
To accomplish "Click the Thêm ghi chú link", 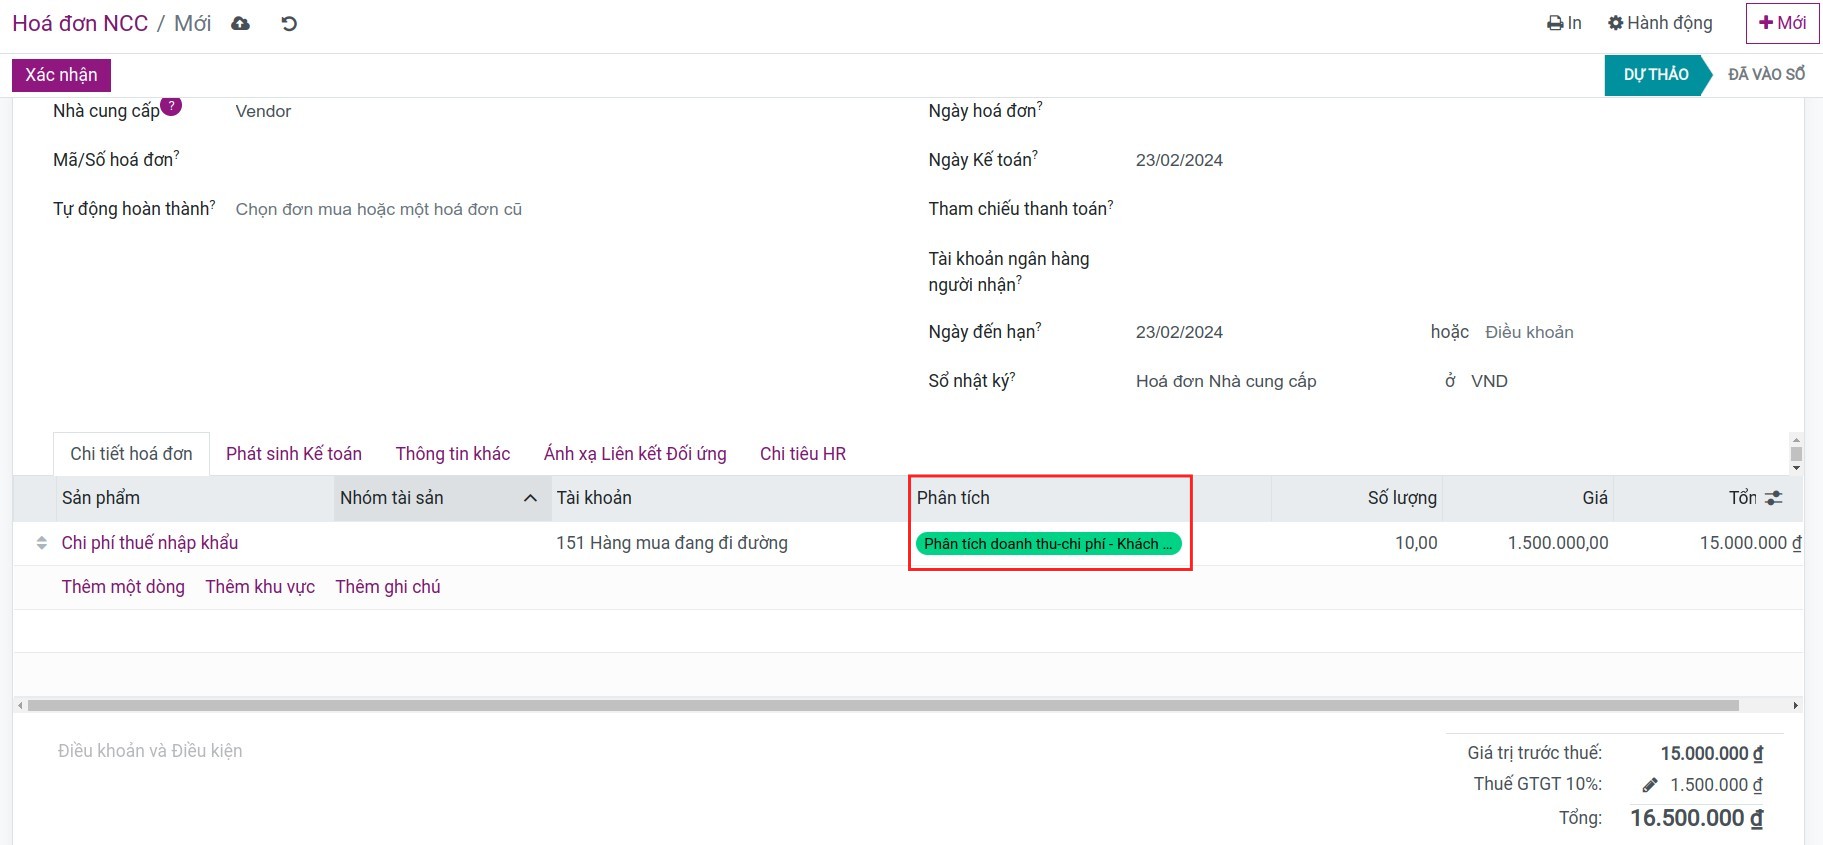I will [x=387, y=587].
